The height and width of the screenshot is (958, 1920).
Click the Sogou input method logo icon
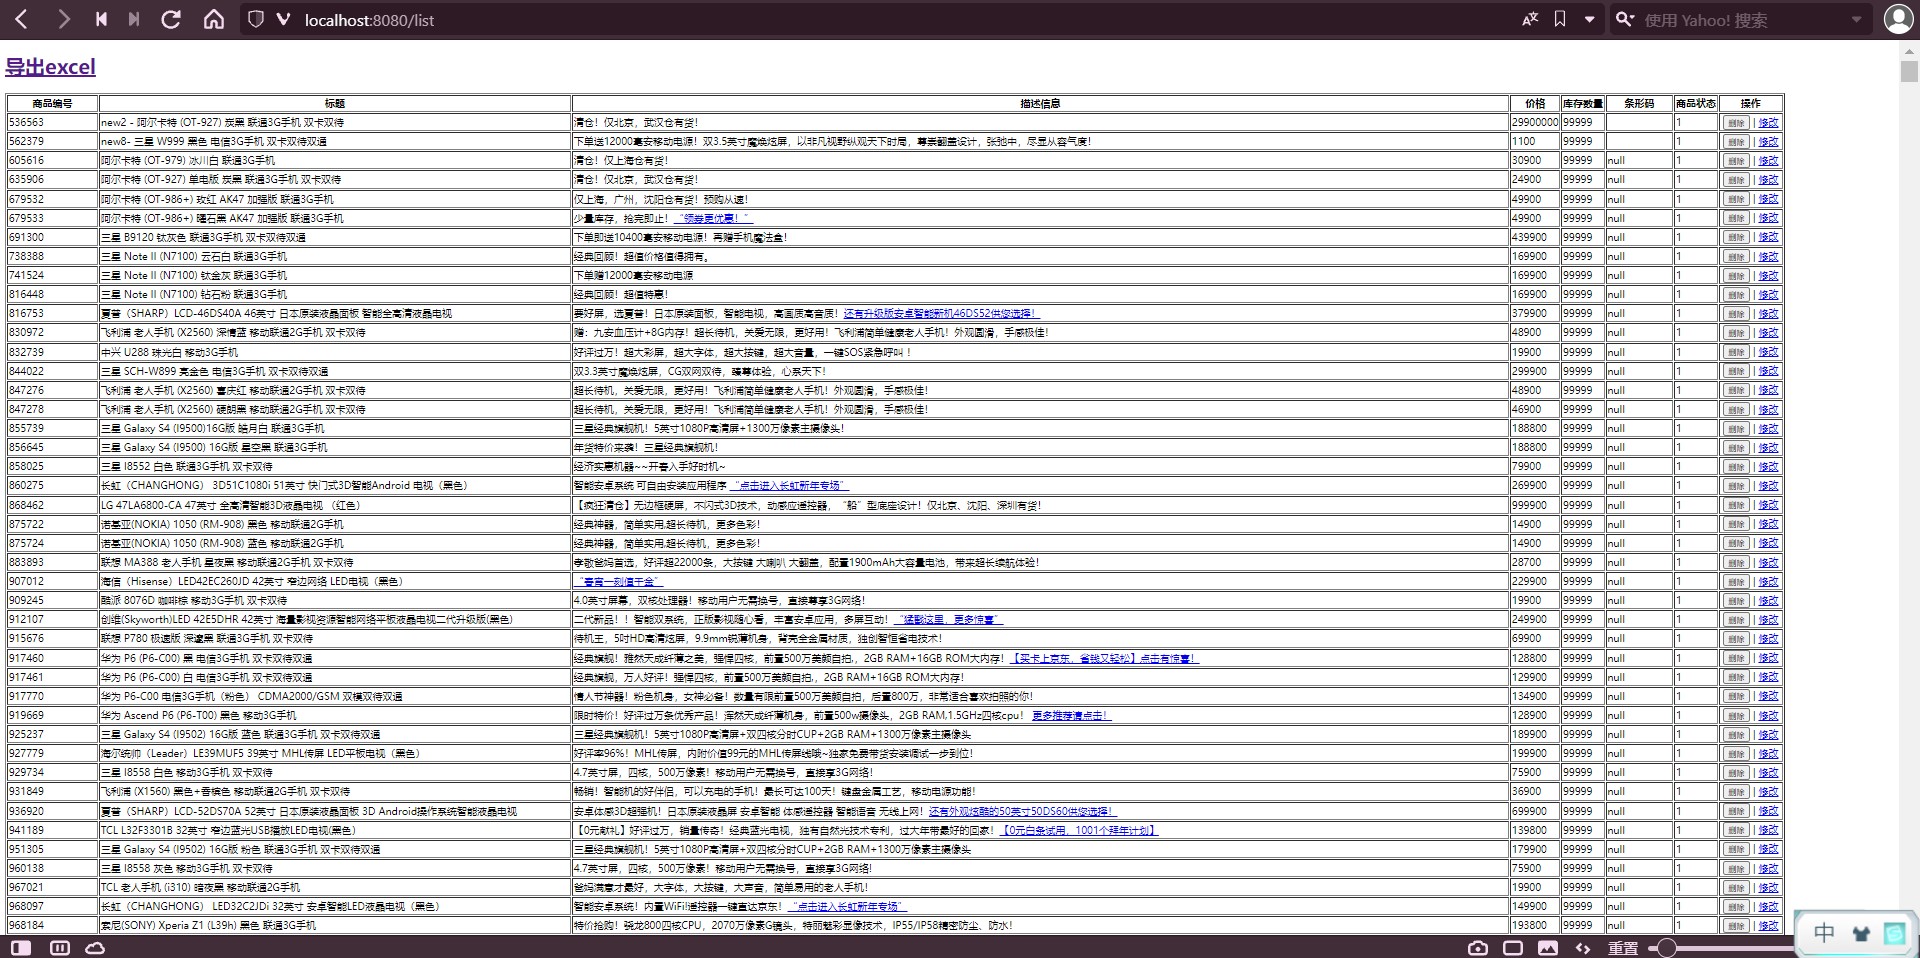click(x=1895, y=933)
